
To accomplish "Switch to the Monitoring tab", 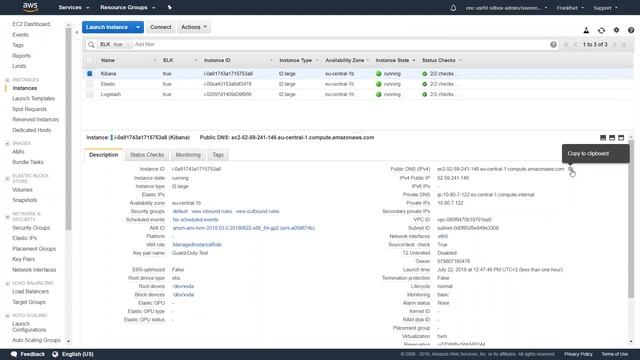I will 188,155.
